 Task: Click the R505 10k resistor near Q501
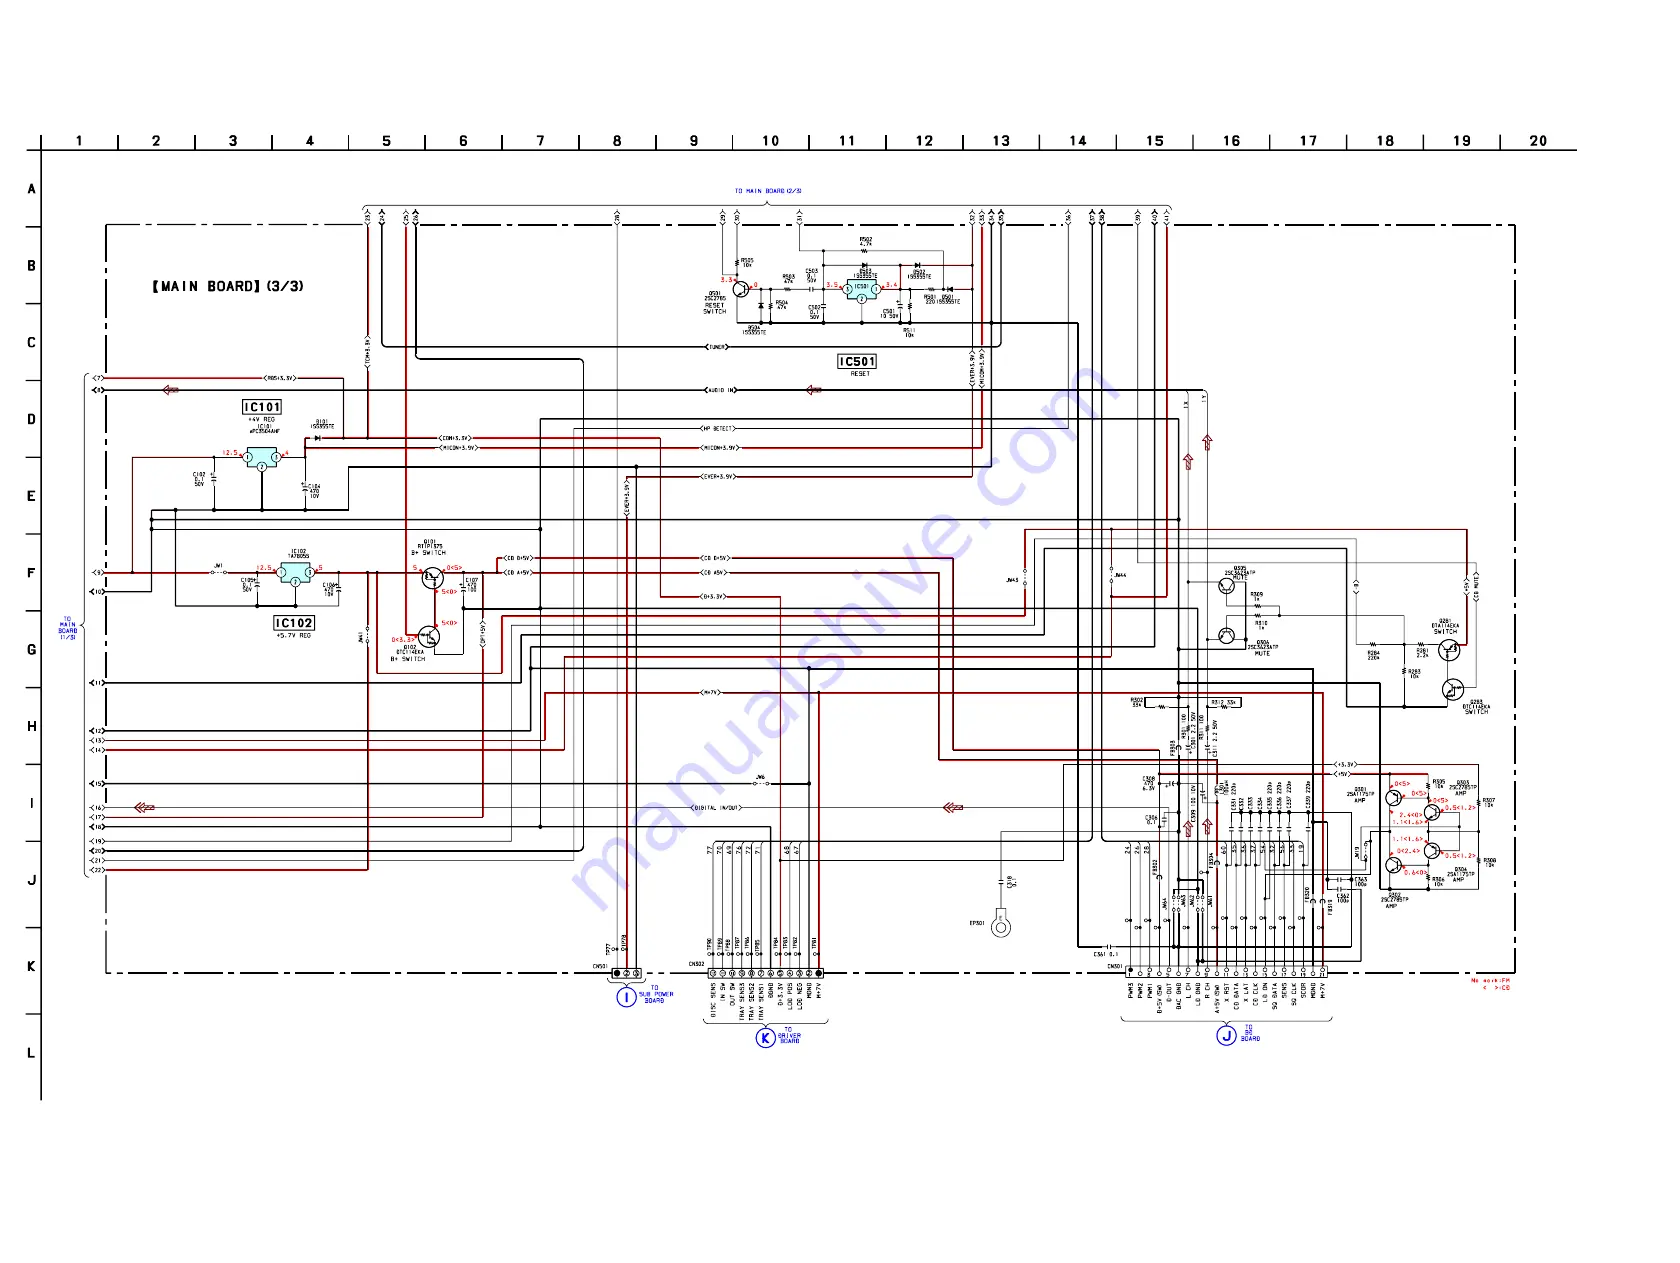[738, 262]
